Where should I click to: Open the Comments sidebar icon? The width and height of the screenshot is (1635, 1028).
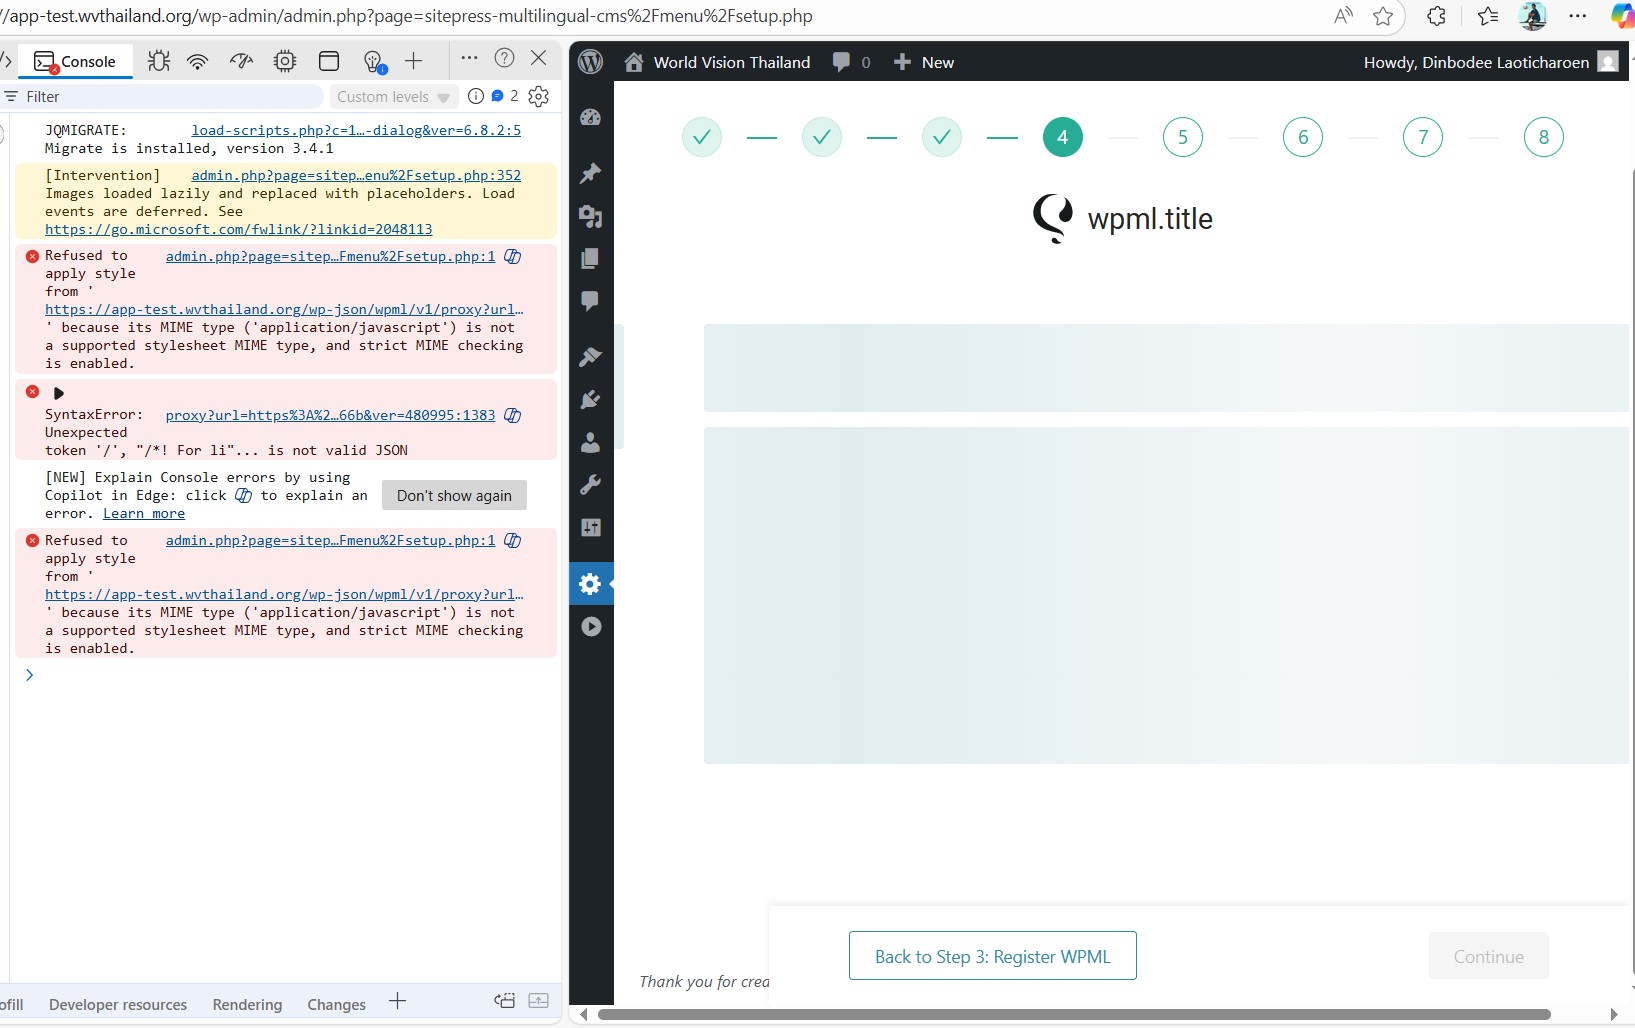point(591,301)
